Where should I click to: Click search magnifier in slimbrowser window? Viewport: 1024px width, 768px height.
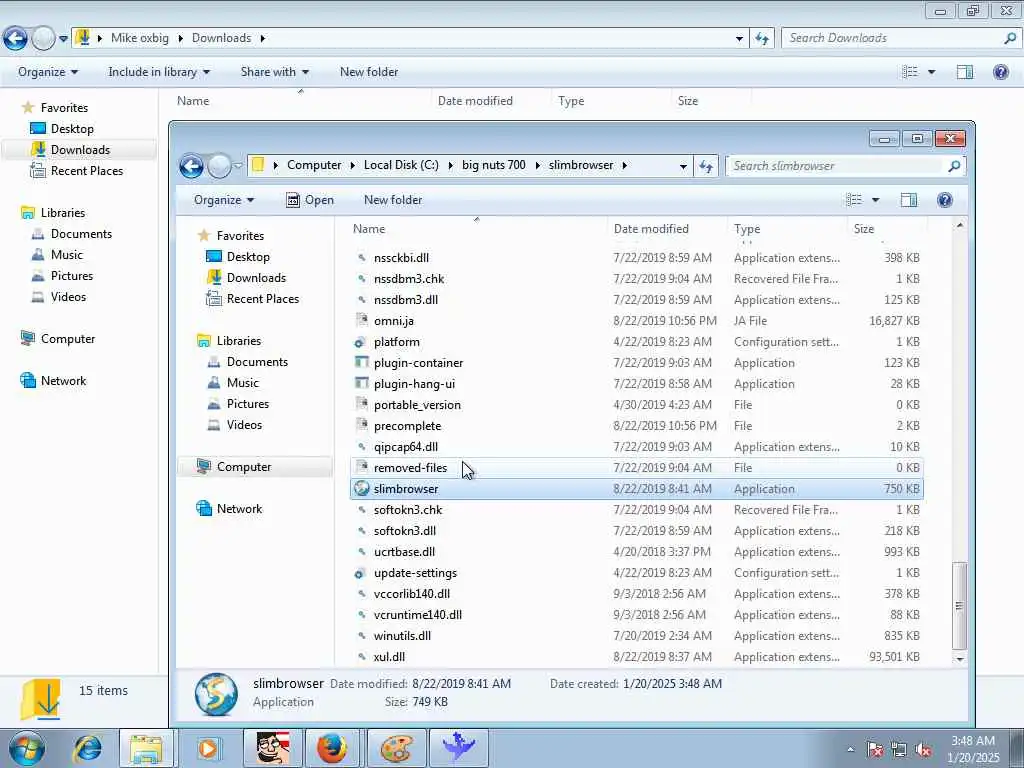pos(953,166)
